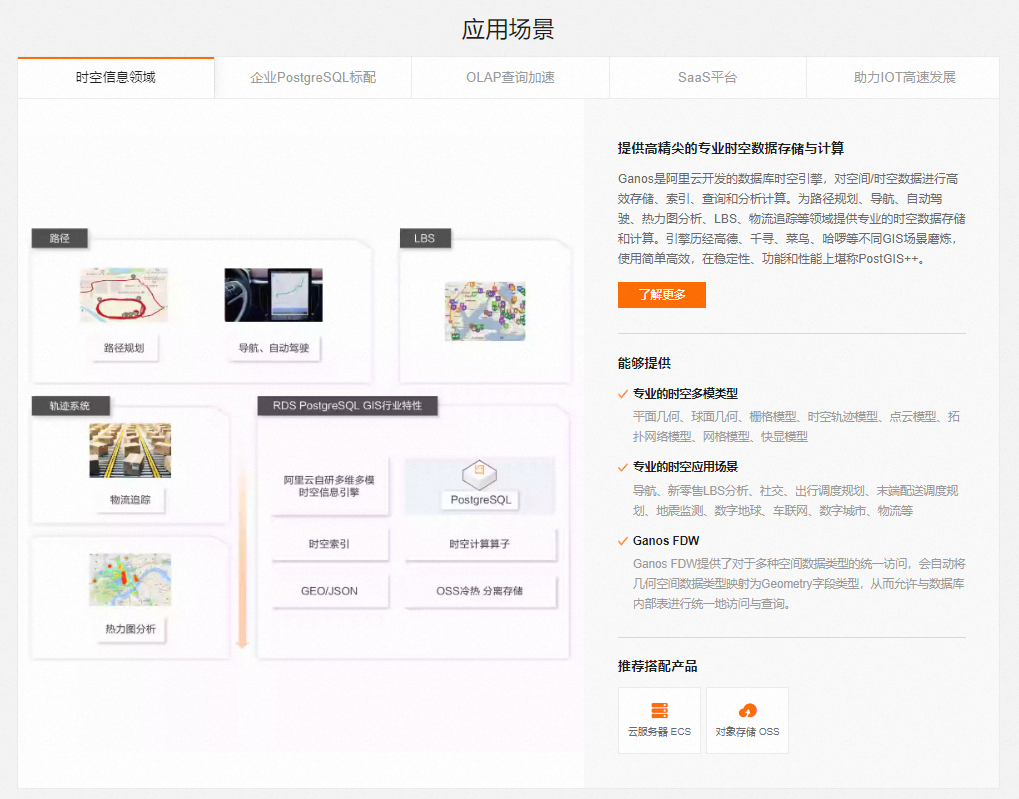Click the 应用场景 page heading

508,30
